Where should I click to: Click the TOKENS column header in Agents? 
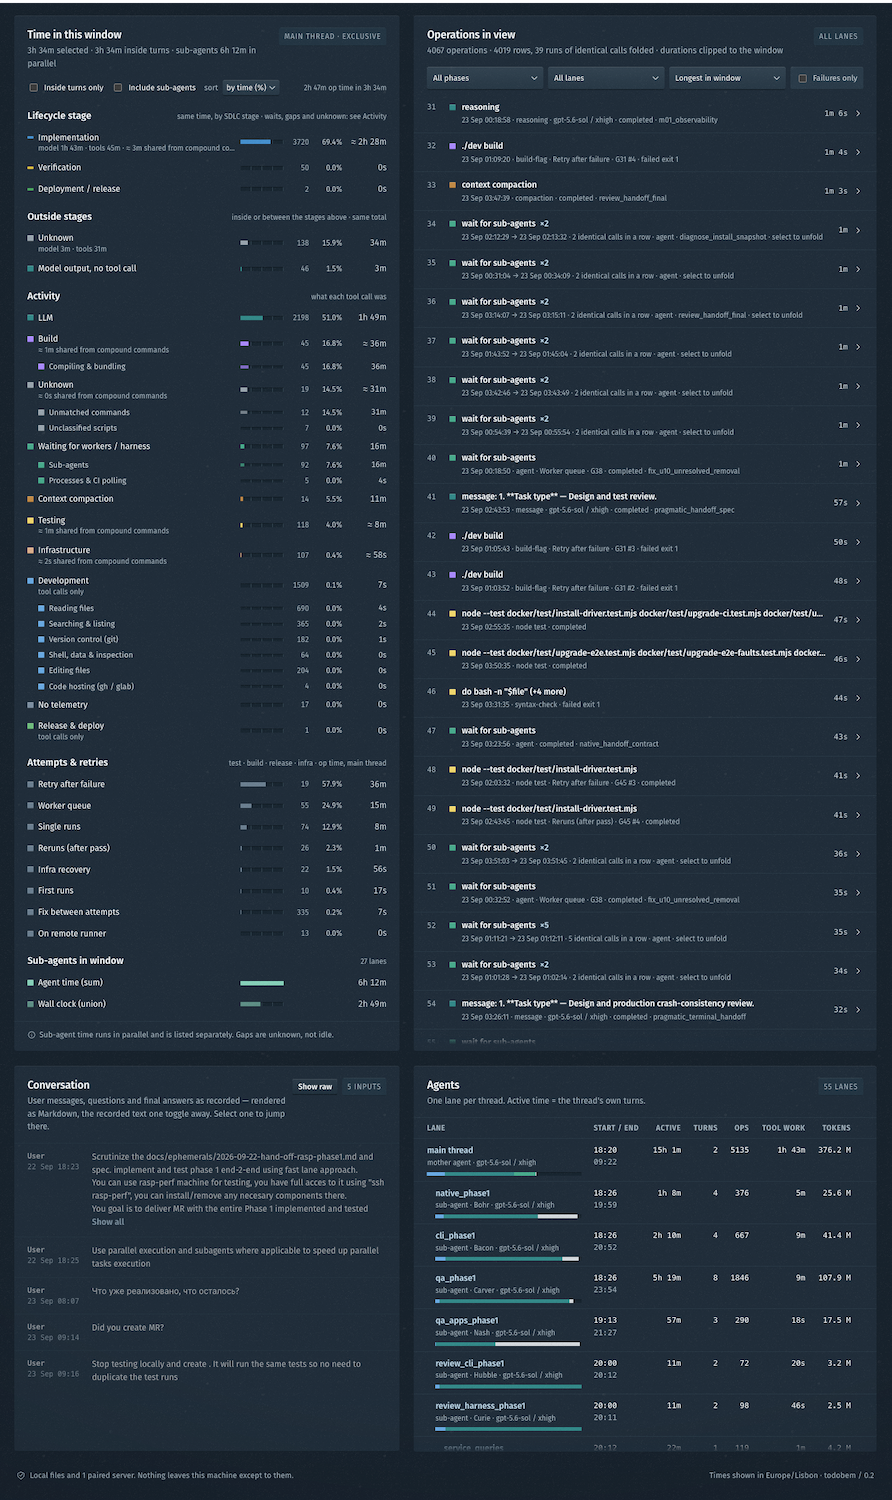836,1128
